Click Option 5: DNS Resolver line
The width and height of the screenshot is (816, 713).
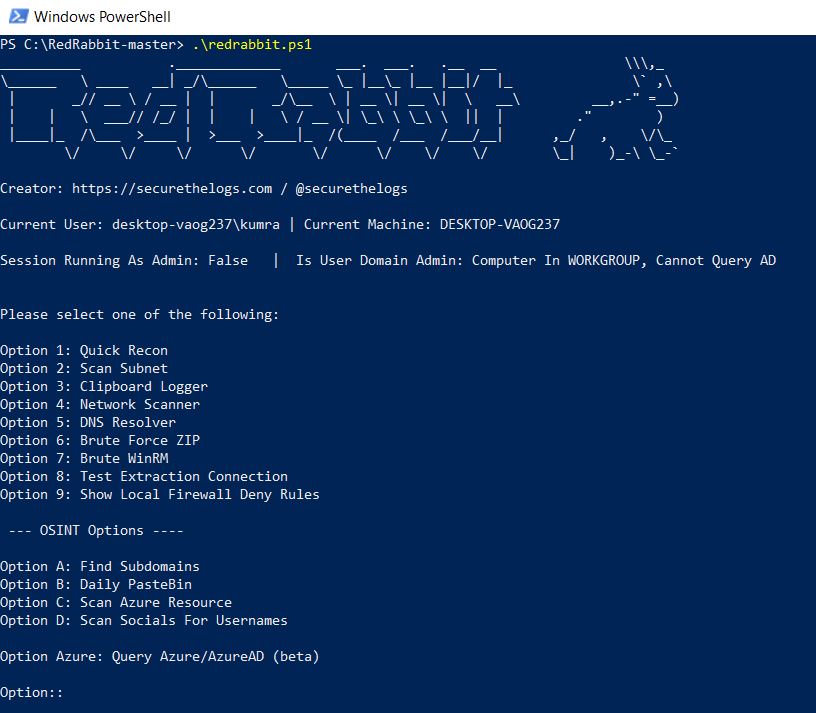(x=88, y=422)
